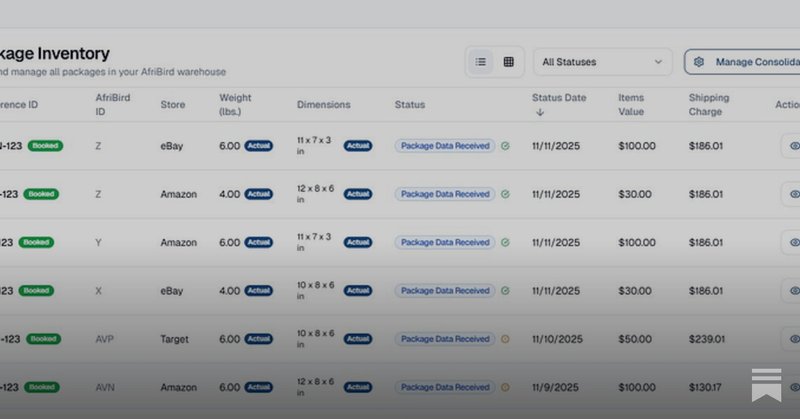The image size is (800, 419).
Task: Click the status check icon in the eBay Z row
Action: [505, 146]
